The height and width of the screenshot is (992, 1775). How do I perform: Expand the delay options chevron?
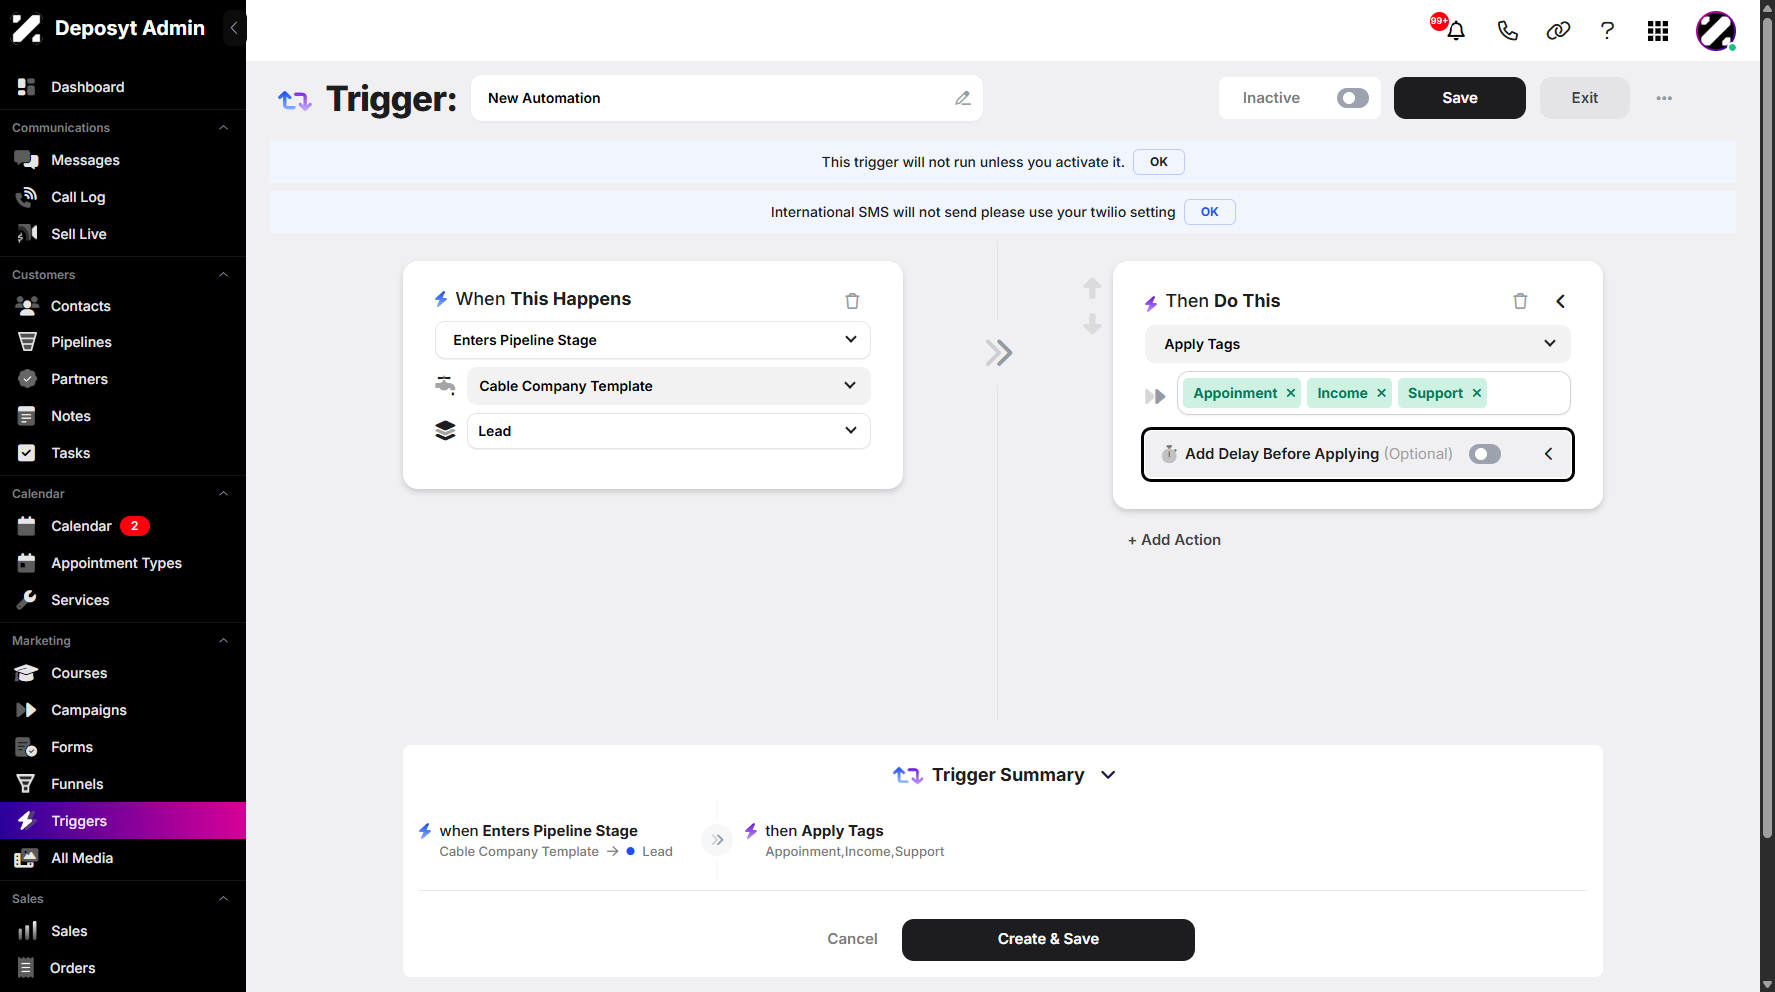tap(1548, 454)
